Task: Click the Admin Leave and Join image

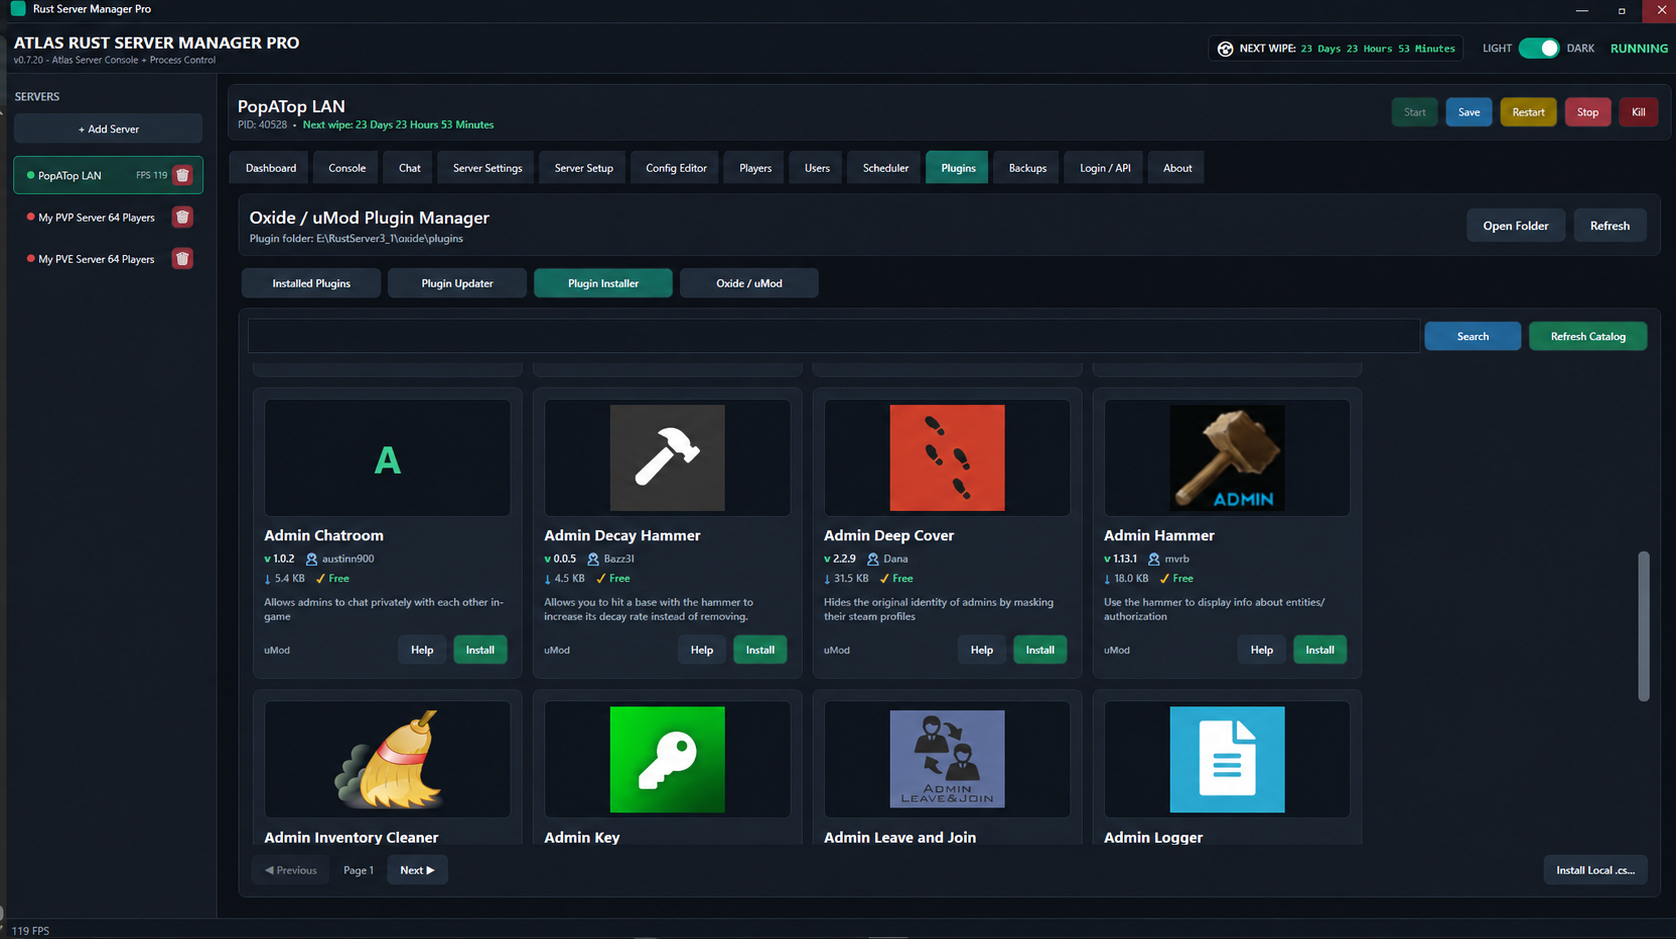Action: tap(947, 759)
